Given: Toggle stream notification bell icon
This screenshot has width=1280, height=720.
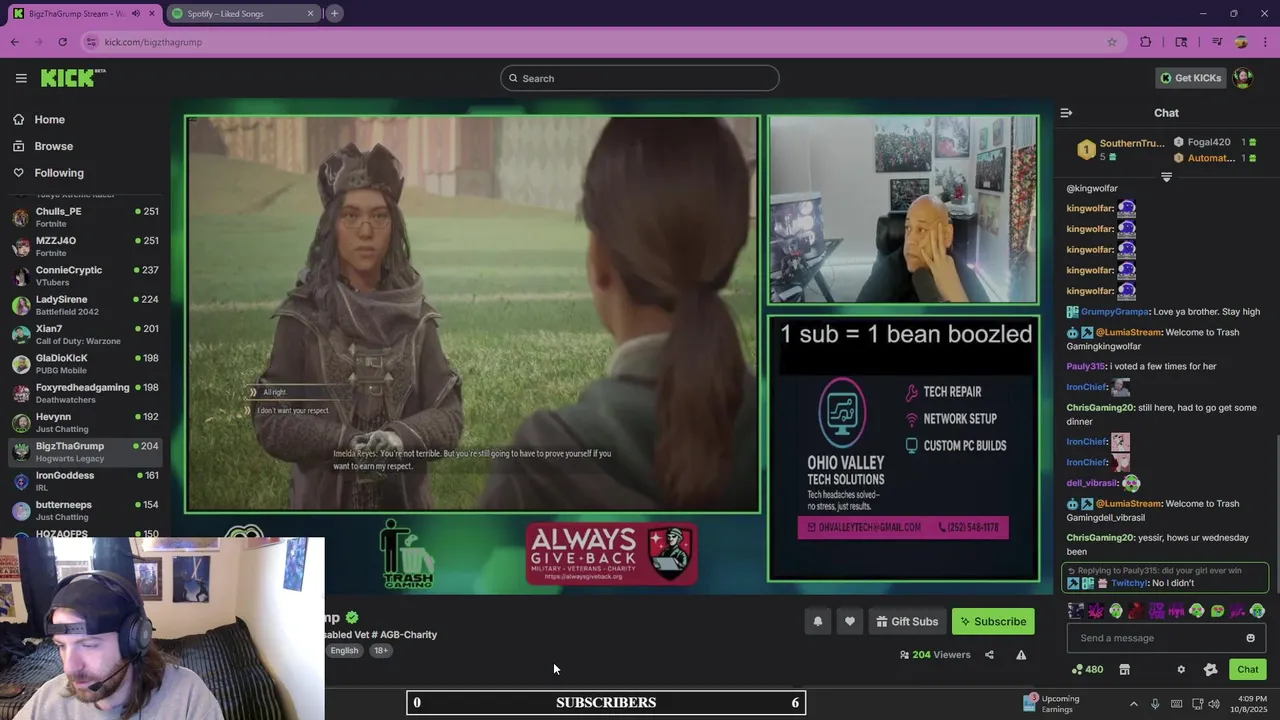Looking at the screenshot, I should (x=817, y=622).
